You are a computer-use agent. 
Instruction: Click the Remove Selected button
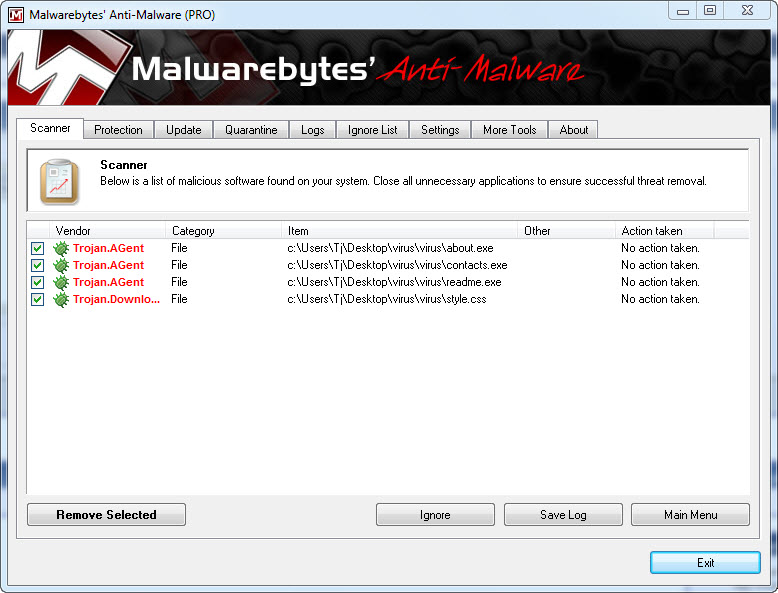click(x=107, y=515)
